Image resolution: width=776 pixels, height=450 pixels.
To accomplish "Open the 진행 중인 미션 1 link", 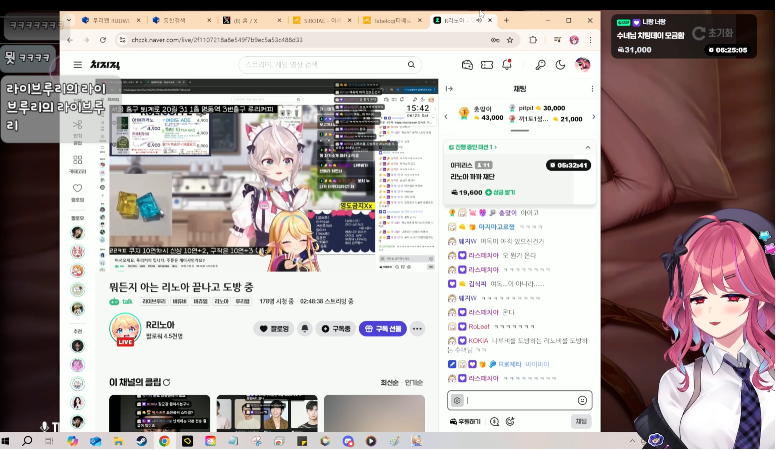I will coord(473,147).
